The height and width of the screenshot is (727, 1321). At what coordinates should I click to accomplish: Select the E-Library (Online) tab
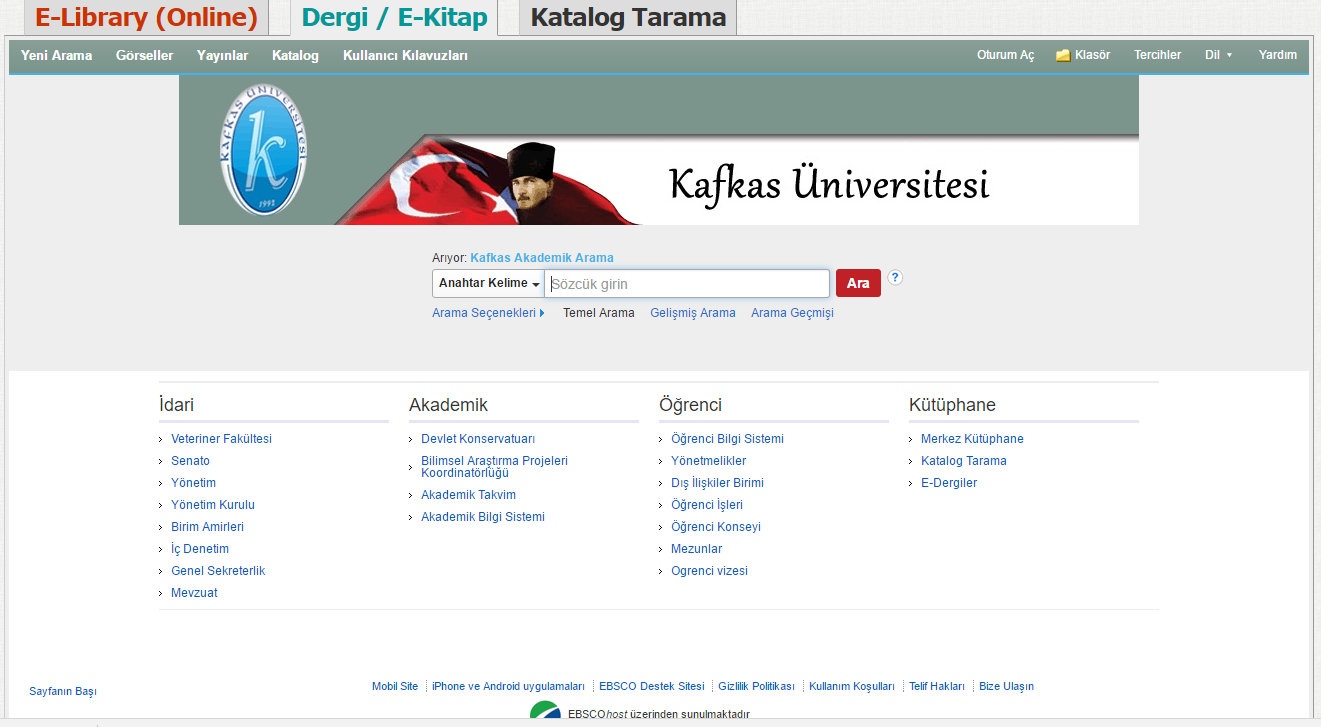pos(146,18)
